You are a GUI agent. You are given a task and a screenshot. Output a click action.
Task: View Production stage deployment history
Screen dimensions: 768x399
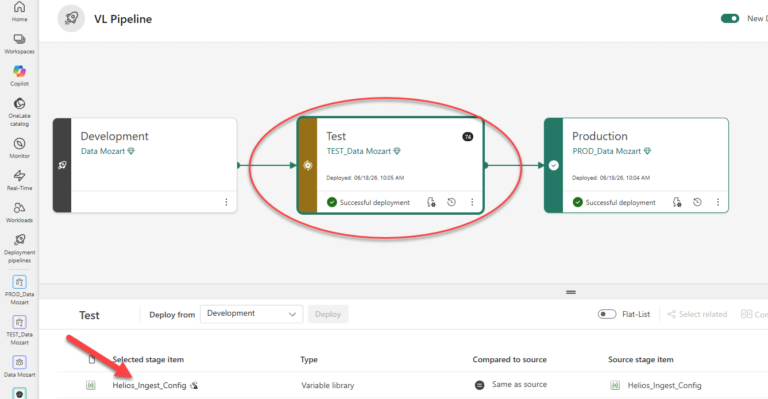pos(697,202)
